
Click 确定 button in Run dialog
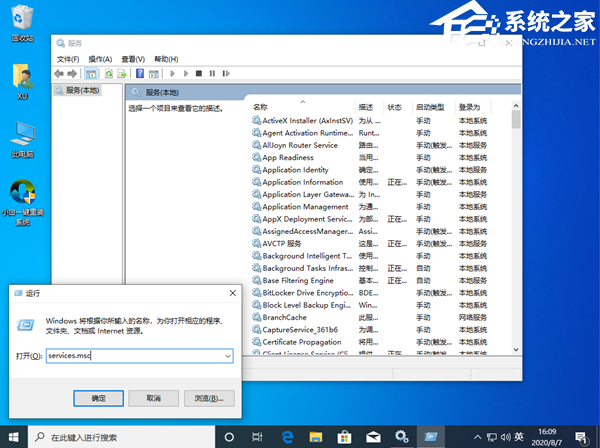point(96,398)
